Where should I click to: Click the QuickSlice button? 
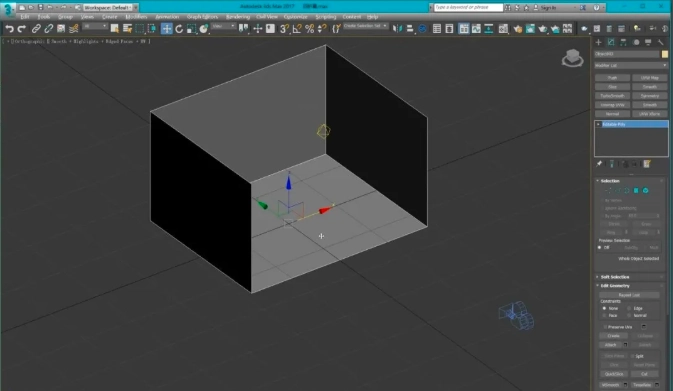[x=614, y=374]
